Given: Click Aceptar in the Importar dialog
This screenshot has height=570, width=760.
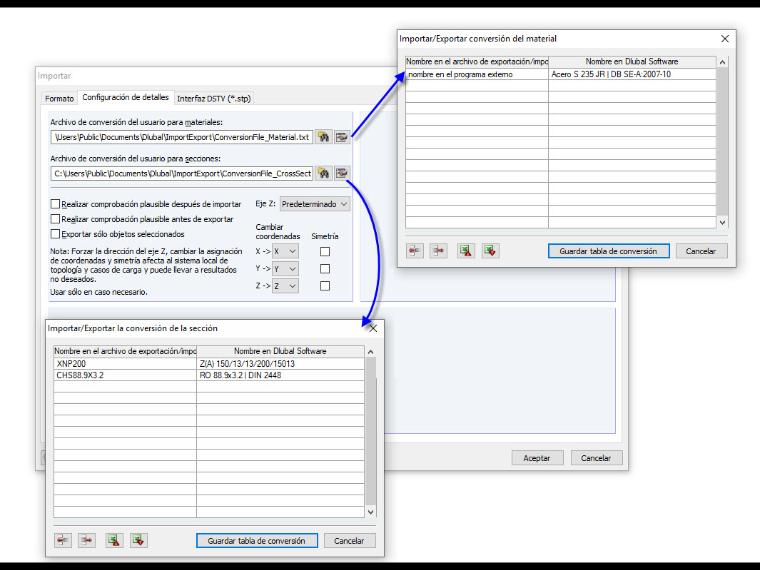Looking at the screenshot, I should [537, 458].
